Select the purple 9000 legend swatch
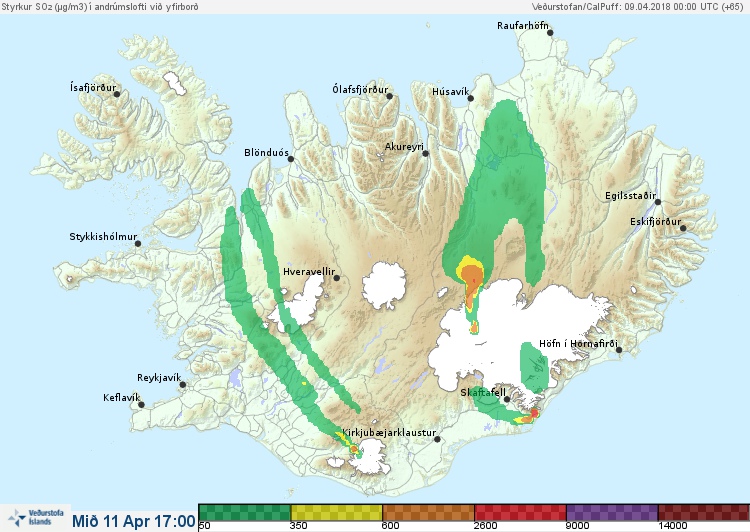The height and width of the screenshot is (532, 750). click(612, 512)
